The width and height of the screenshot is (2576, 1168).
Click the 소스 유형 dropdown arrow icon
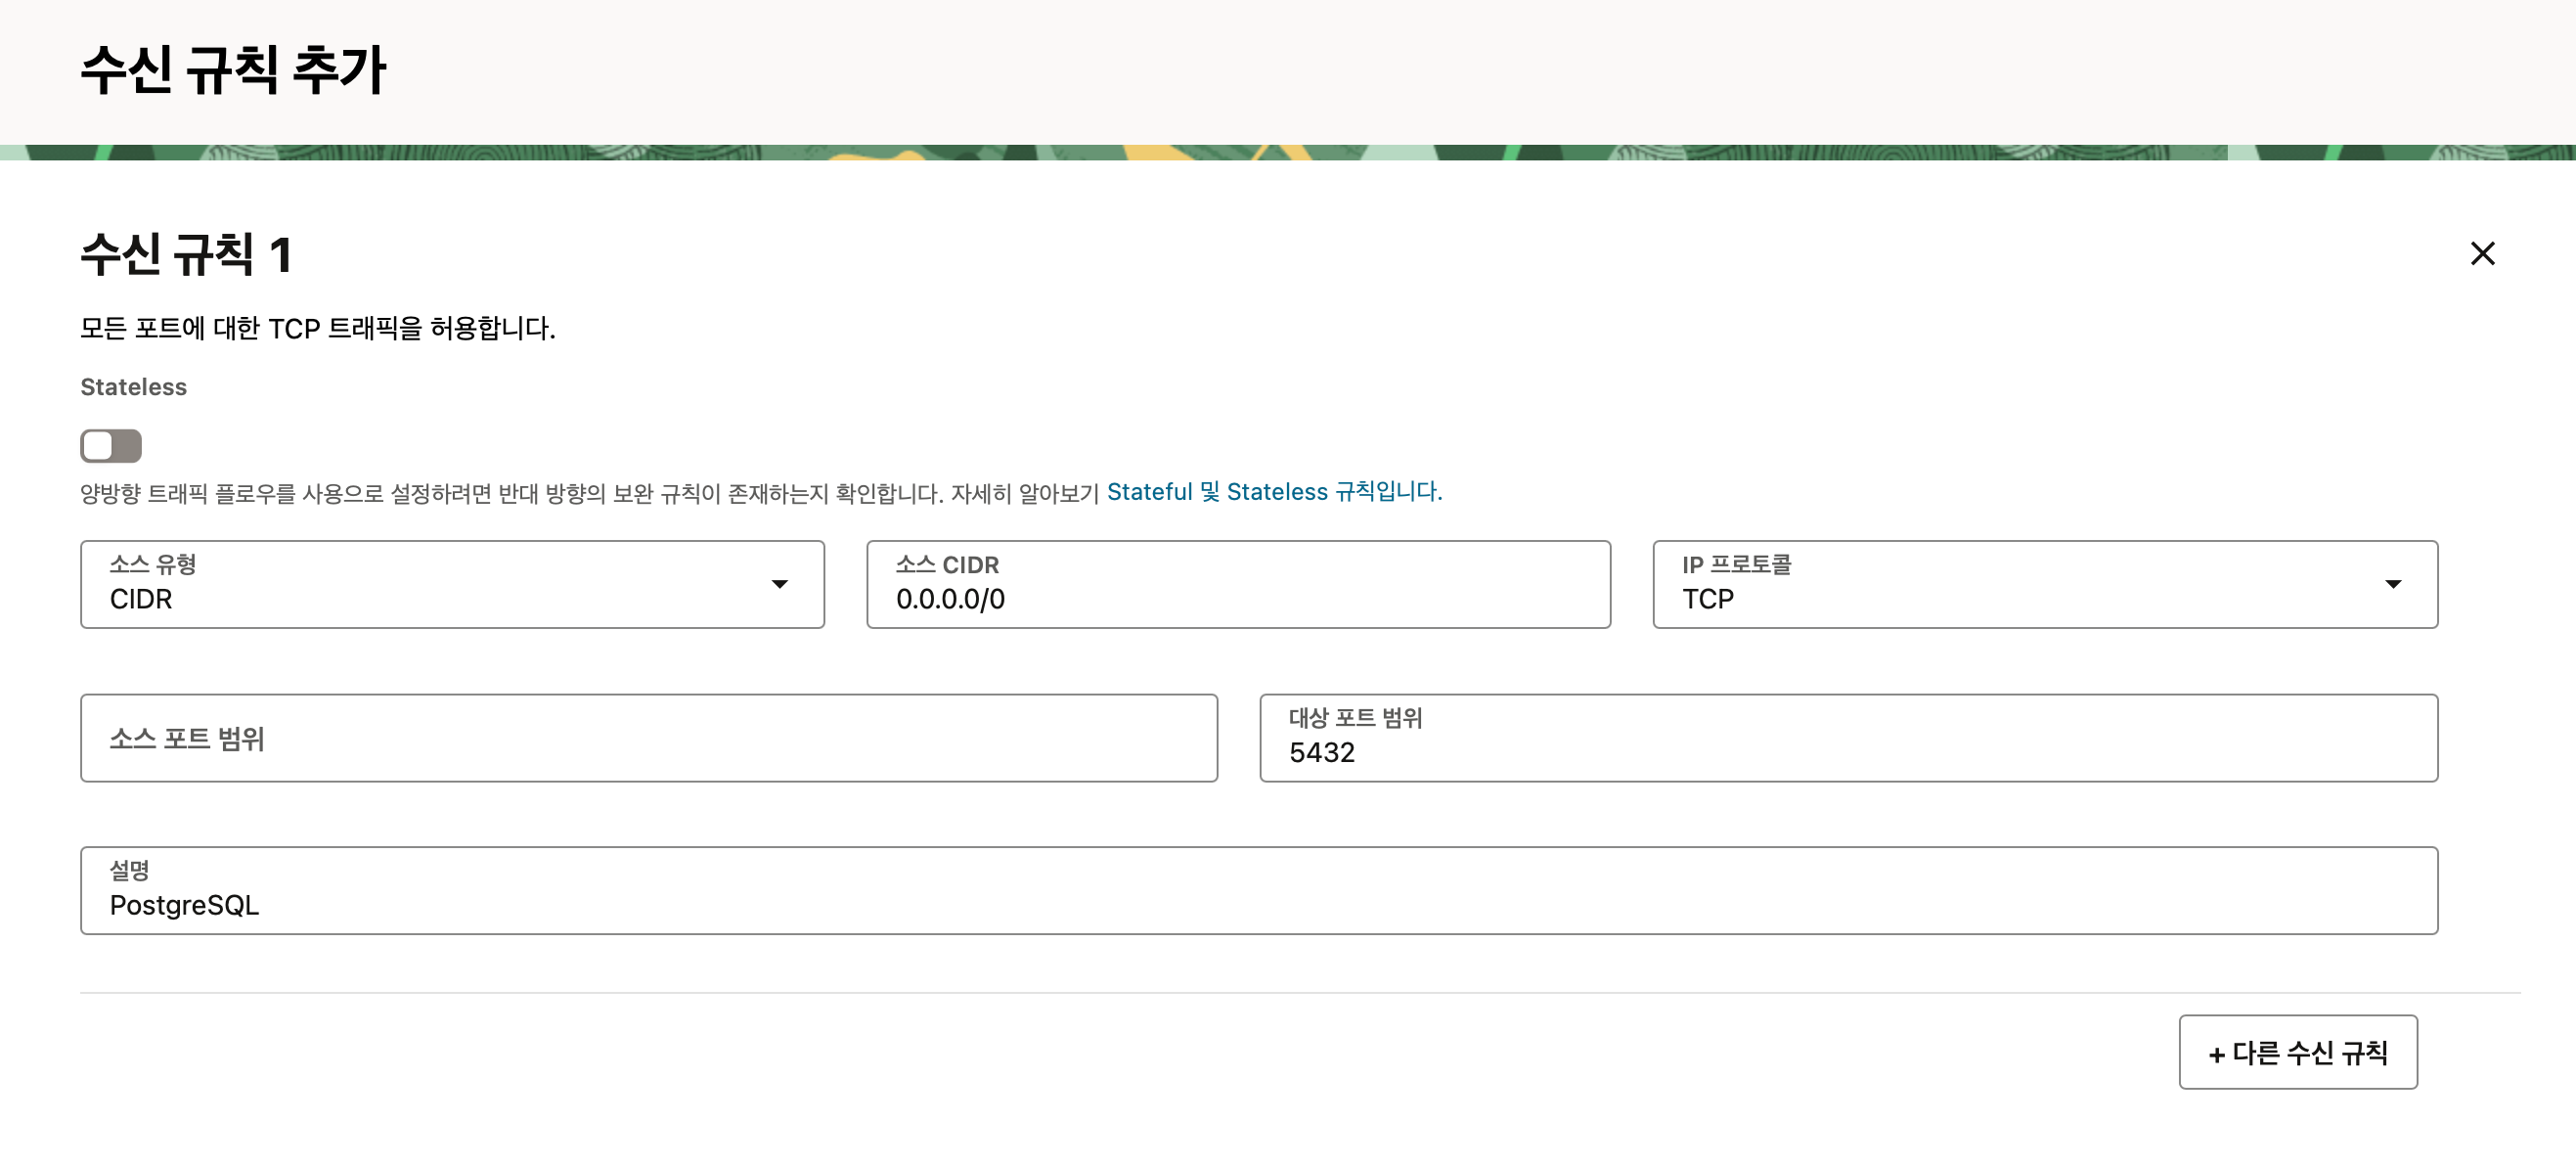(779, 584)
